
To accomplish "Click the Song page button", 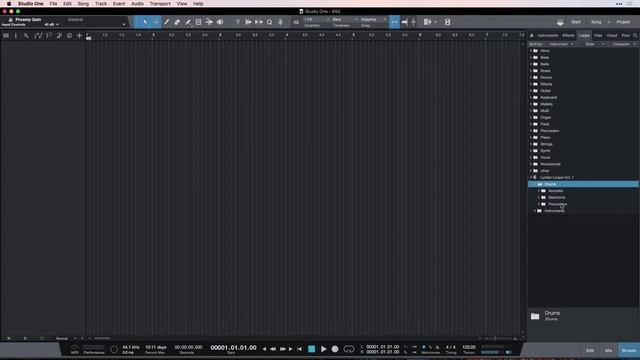I will [596, 22].
